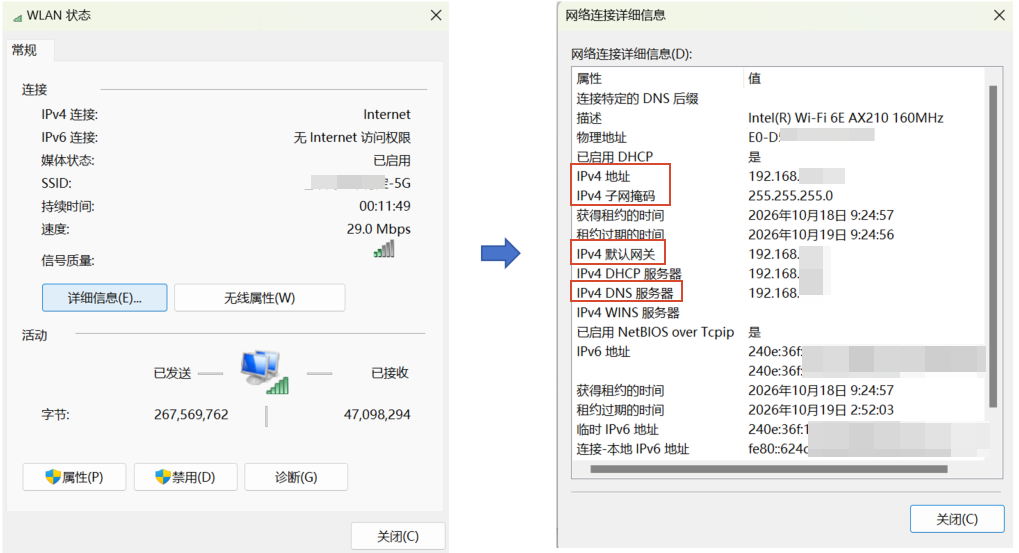Click the X close icon of 网络连接详细信息
The height and width of the screenshot is (553, 1019).
click(999, 15)
